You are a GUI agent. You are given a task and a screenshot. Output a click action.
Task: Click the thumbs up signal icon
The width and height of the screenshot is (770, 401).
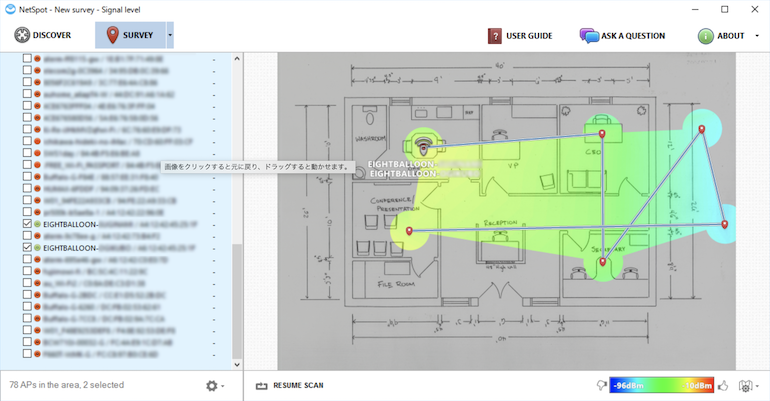pos(722,385)
